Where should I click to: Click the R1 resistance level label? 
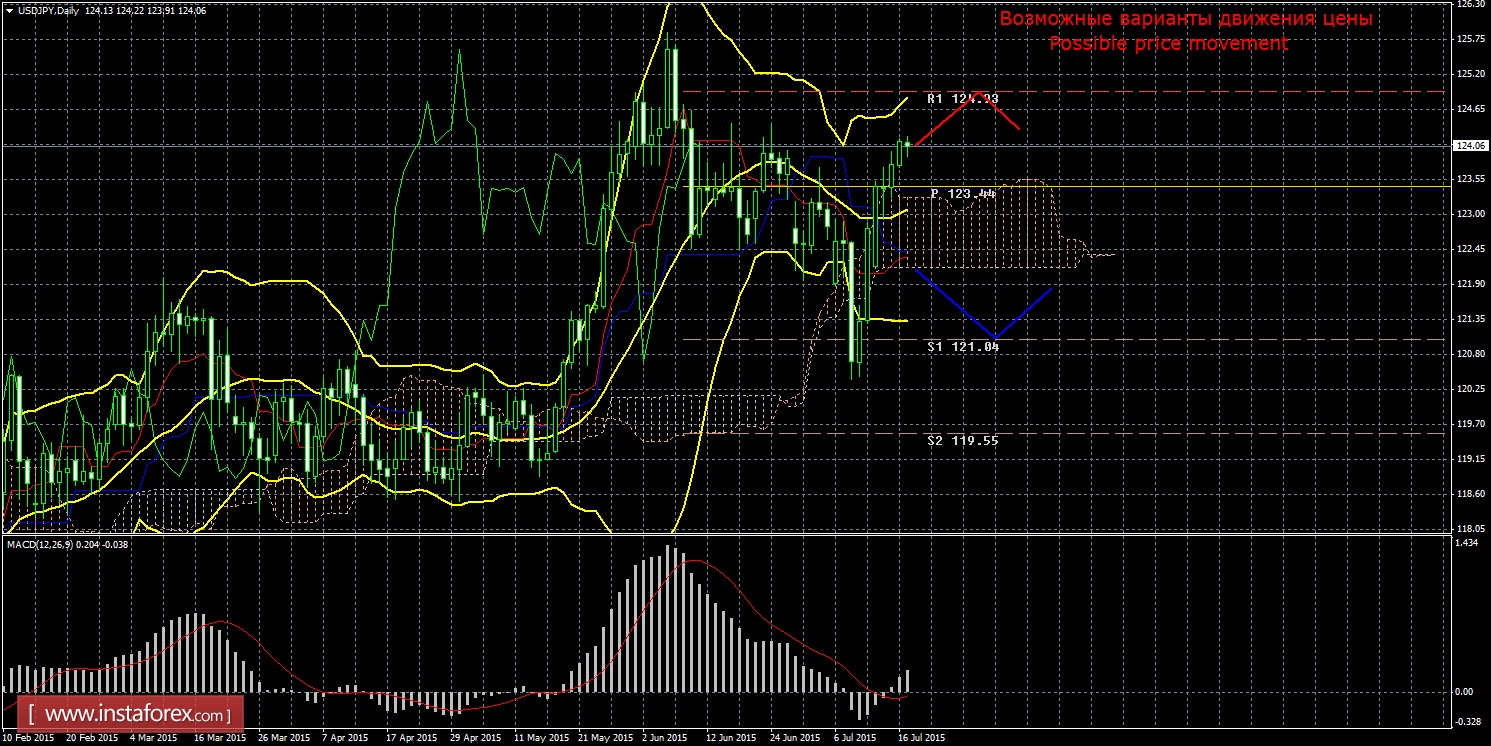click(962, 99)
